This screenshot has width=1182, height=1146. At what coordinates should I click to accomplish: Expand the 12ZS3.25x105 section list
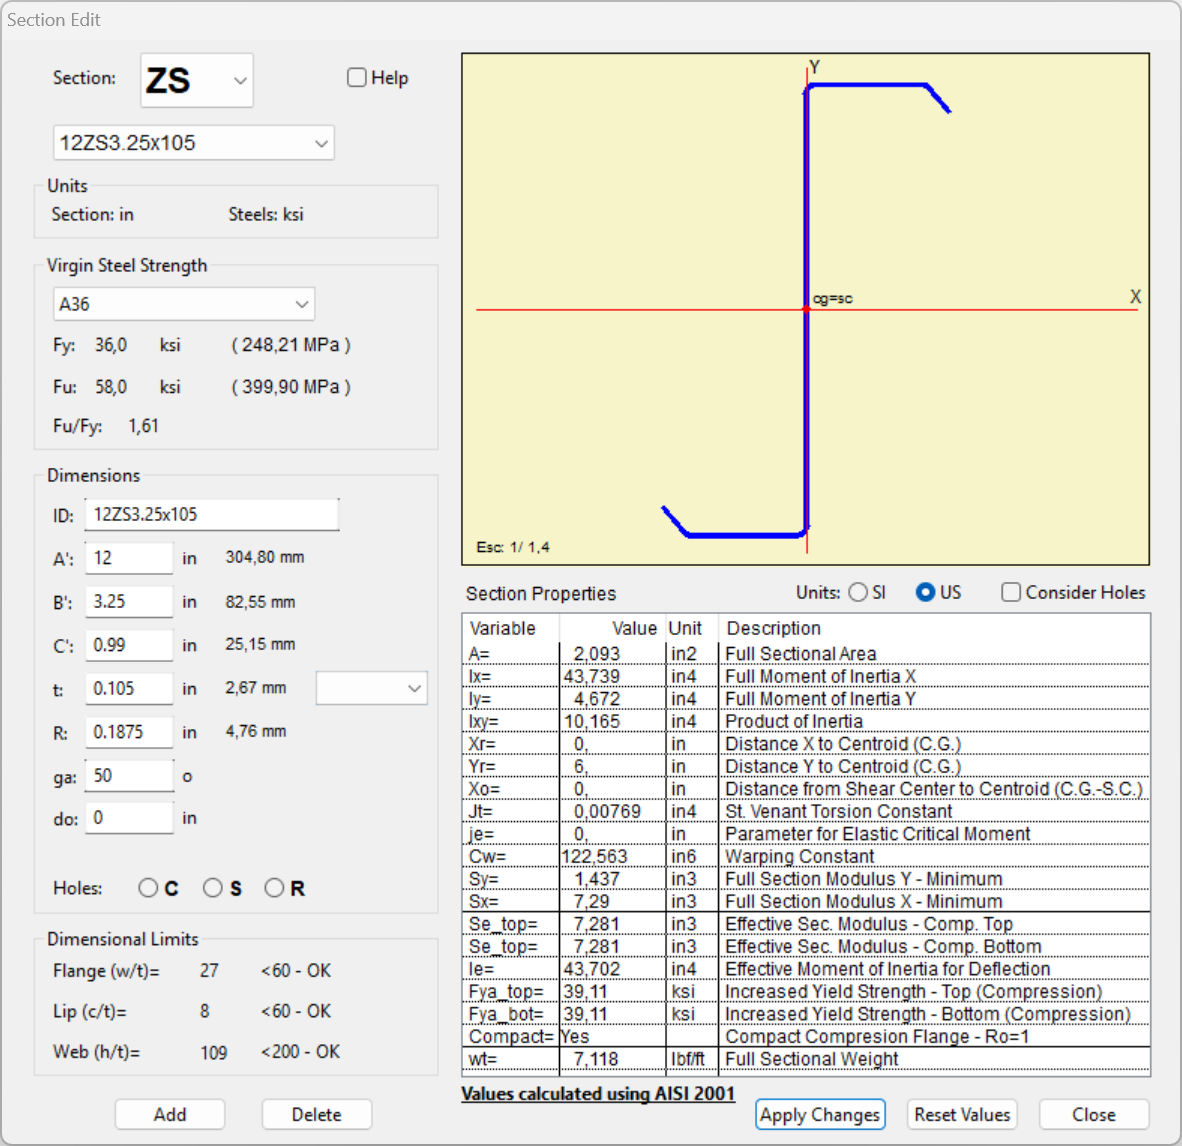[193, 143]
